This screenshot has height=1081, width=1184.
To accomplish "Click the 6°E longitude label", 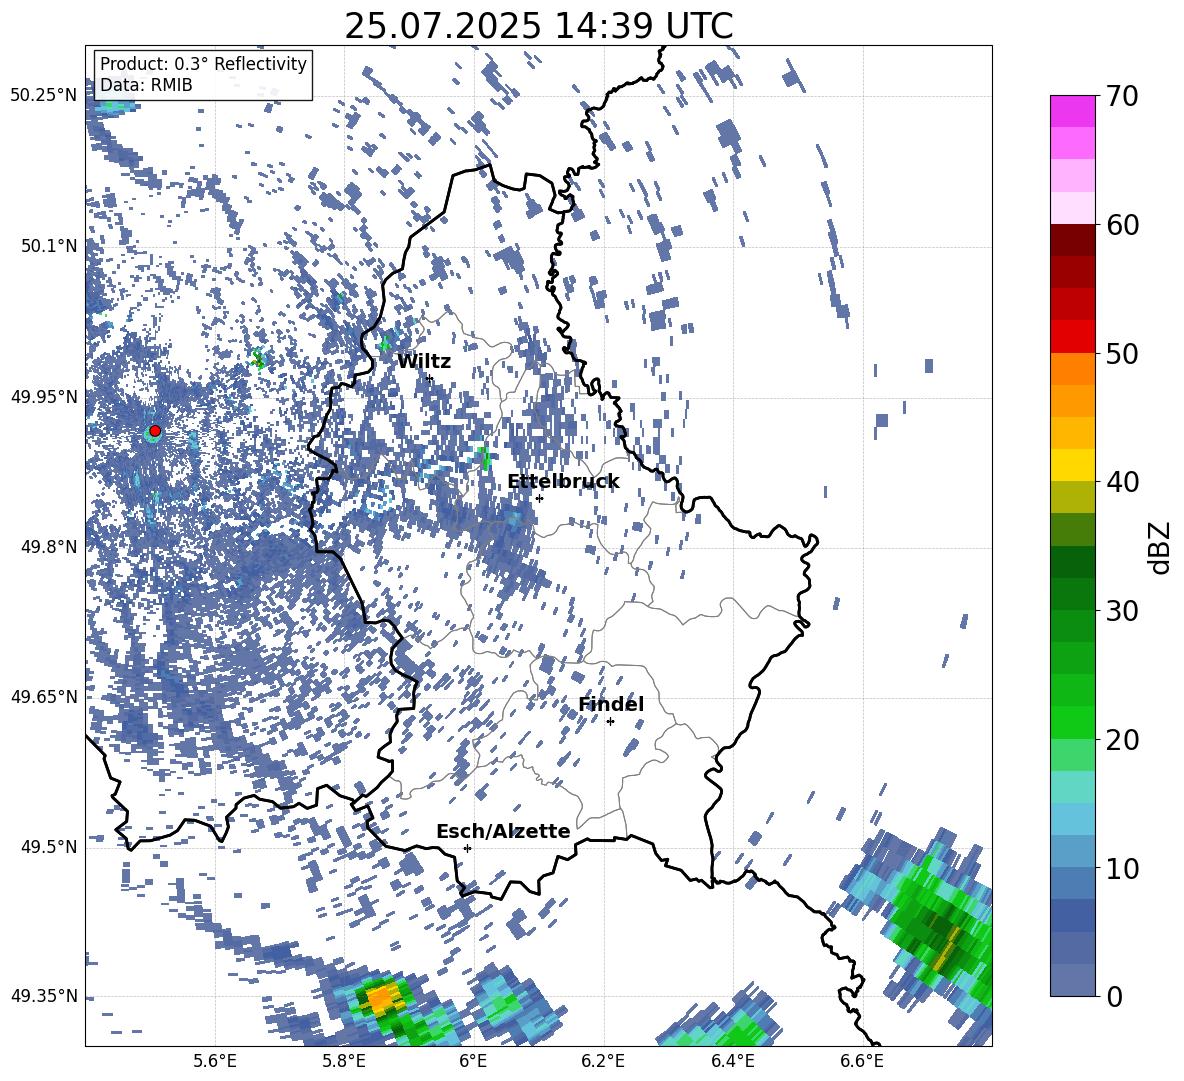I will tap(473, 1062).
